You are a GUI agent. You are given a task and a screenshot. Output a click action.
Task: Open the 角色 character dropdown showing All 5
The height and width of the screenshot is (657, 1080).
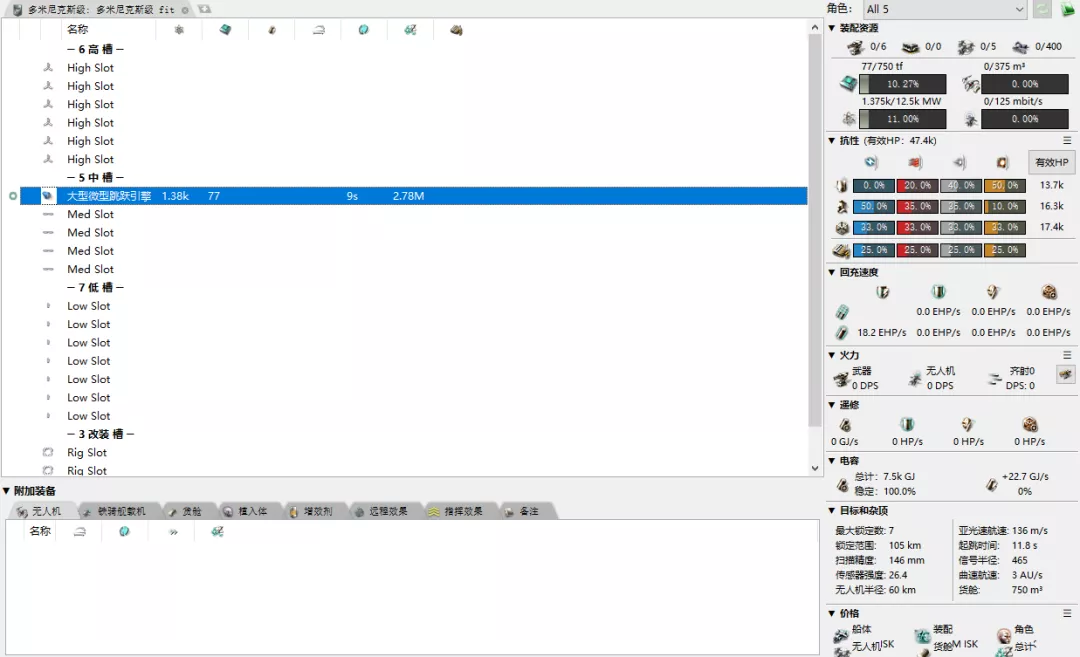944,9
